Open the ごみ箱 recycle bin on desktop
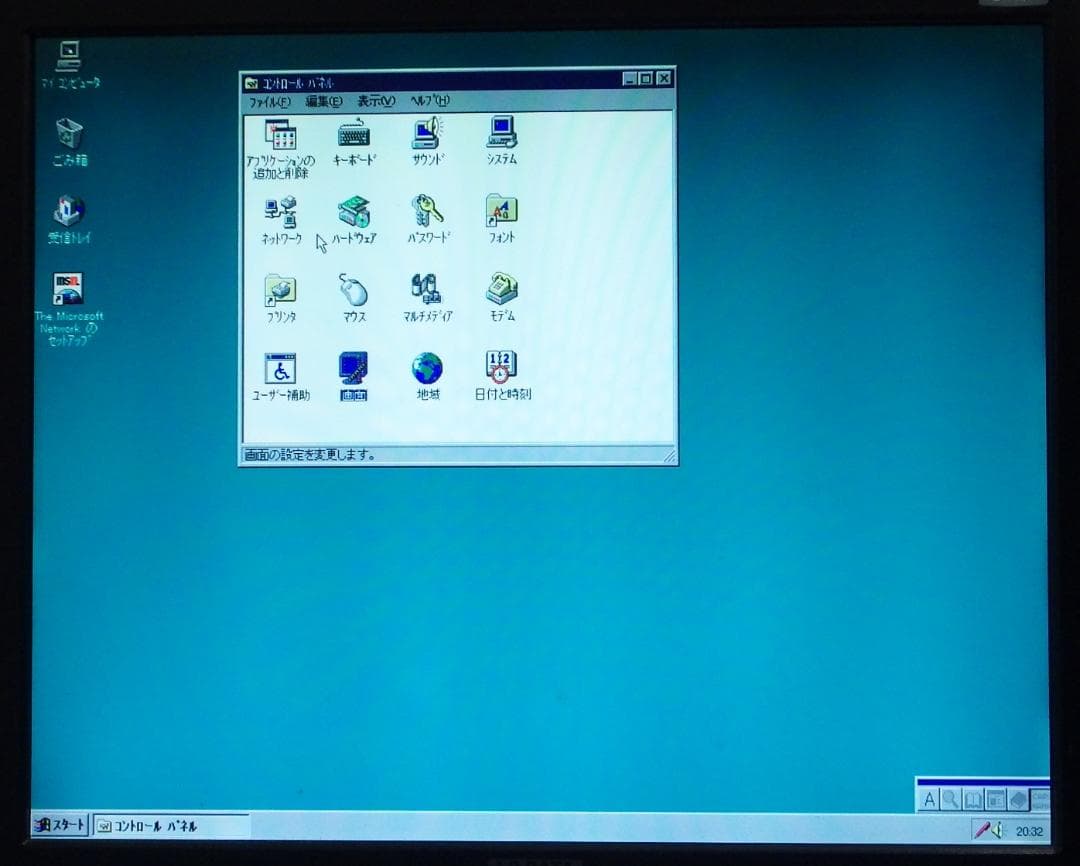This screenshot has height=866, width=1080. (67, 134)
